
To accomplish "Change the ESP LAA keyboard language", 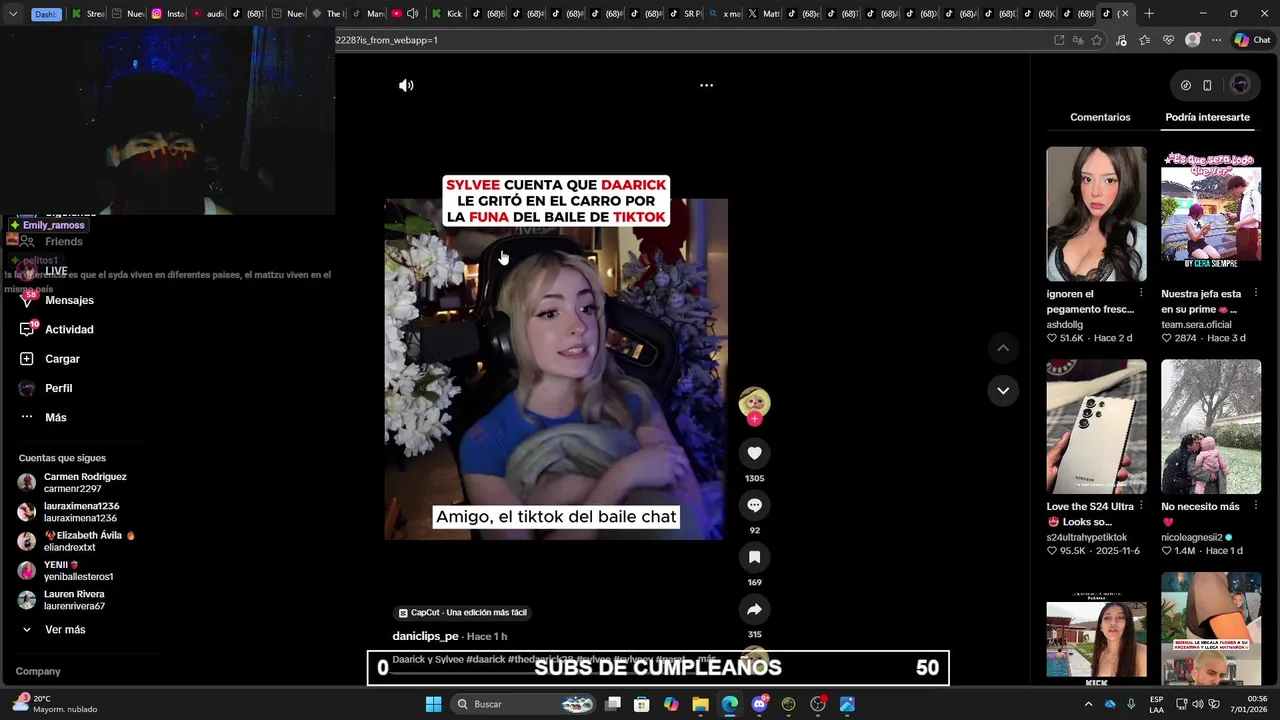I will 1156,704.
